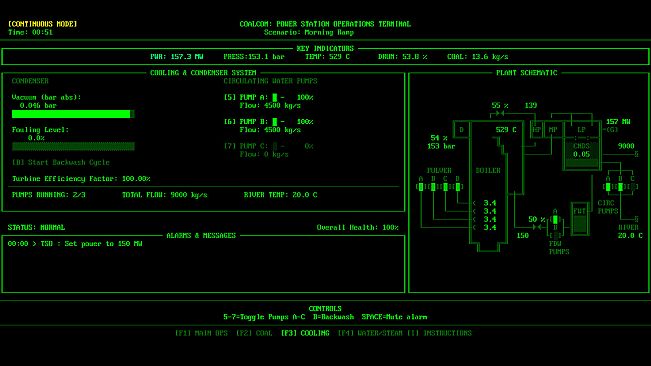Click feedwater pump A indicator in schematic
651x366 pixels.
[x=555, y=220]
